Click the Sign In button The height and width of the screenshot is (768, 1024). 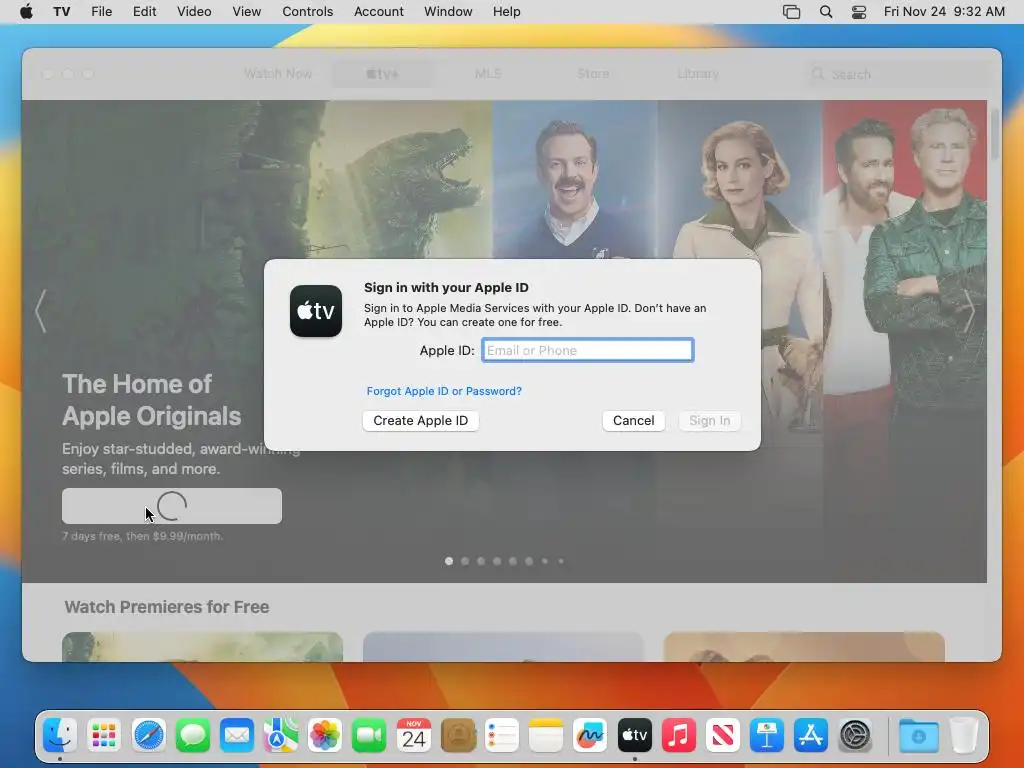click(x=709, y=421)
